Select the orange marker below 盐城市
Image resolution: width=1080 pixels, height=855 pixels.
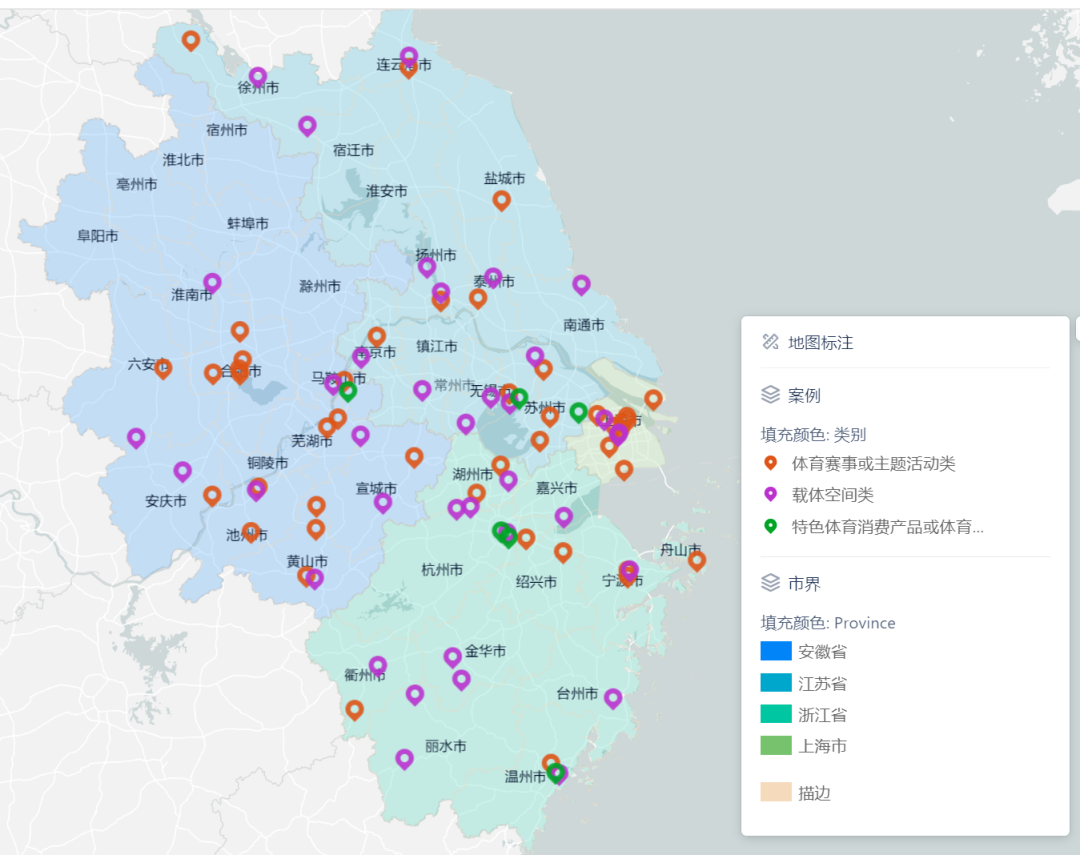tap(502, 200)
